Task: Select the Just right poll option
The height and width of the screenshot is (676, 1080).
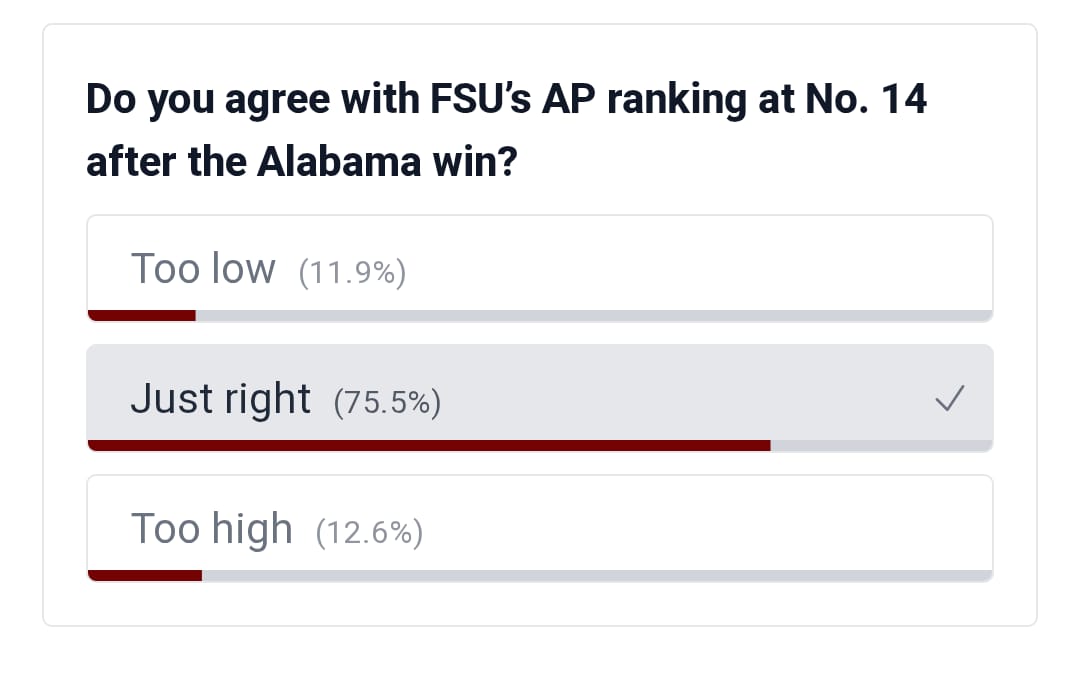Action: pos(540,398)
